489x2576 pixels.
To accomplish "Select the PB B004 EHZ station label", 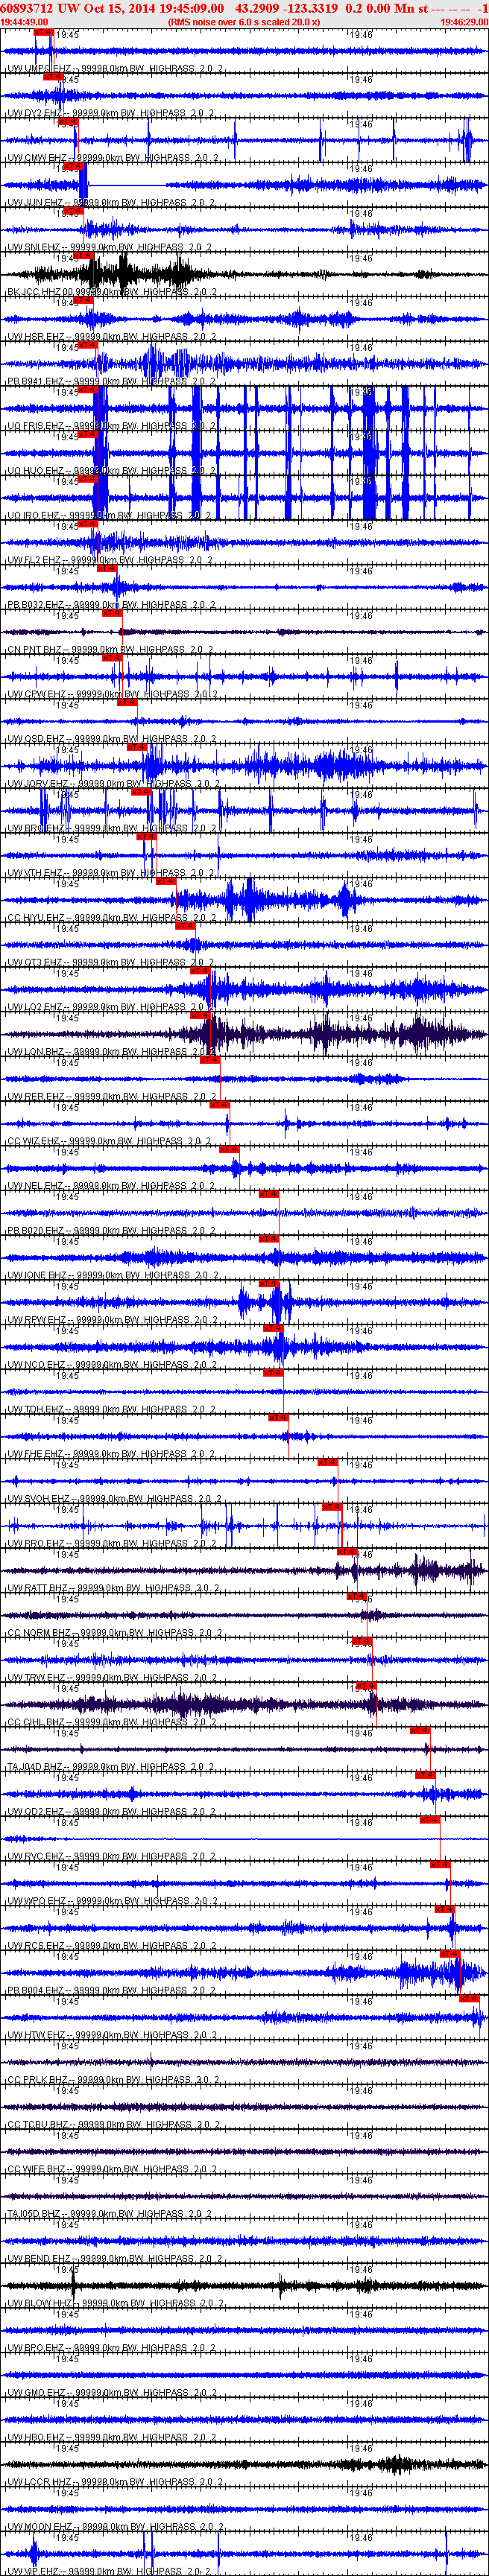I will (x=111, y=1990).
